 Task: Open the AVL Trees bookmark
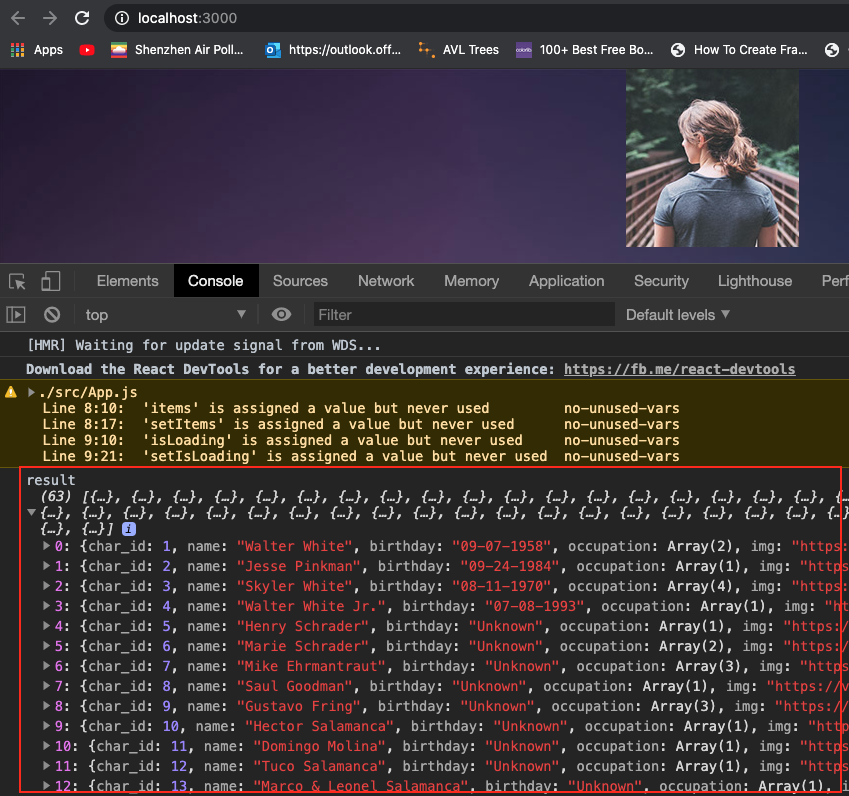[459, 50]
